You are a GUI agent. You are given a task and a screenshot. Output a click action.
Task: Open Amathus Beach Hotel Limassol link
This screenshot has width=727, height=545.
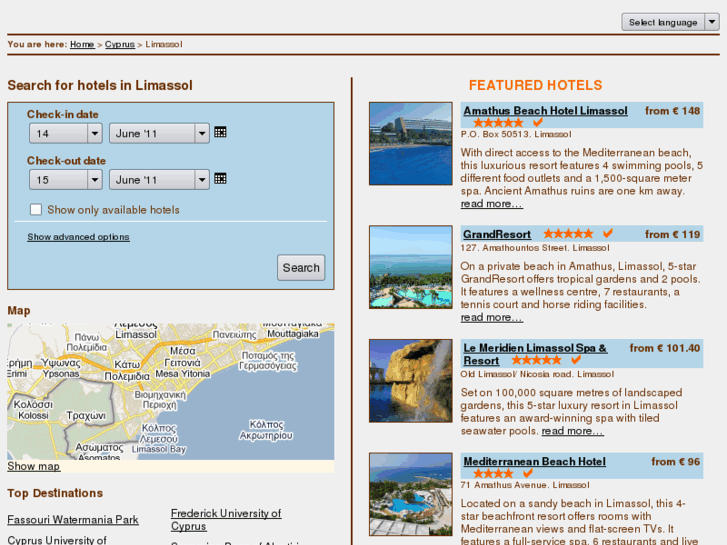pos(545,111)
